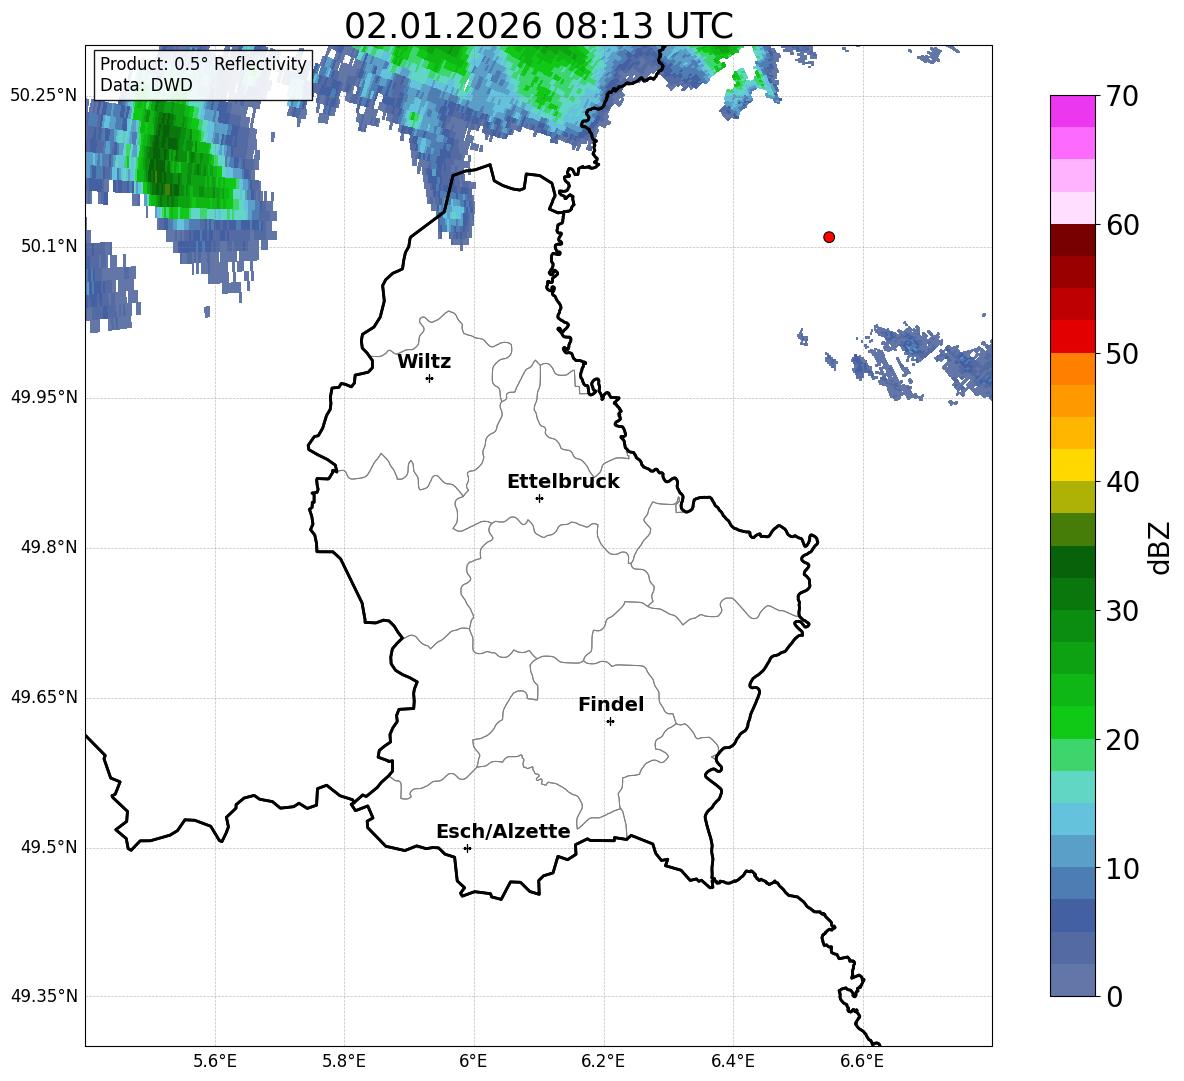Click the red dot radar site marker
1184x1081 pixels.
829,237
